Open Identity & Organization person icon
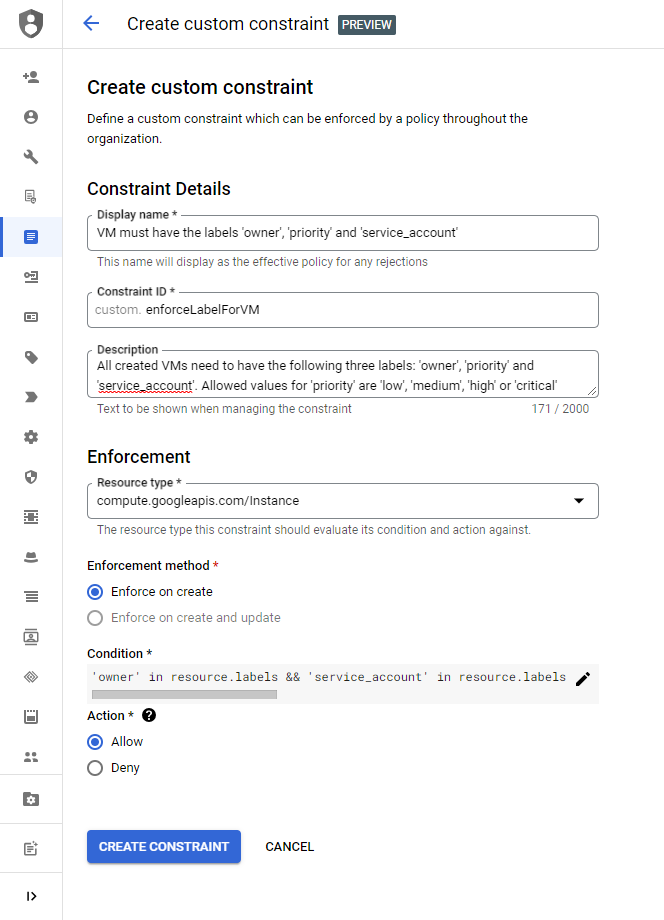The height and width of the screenshot is (920, 664). click(x=30, y=117)
